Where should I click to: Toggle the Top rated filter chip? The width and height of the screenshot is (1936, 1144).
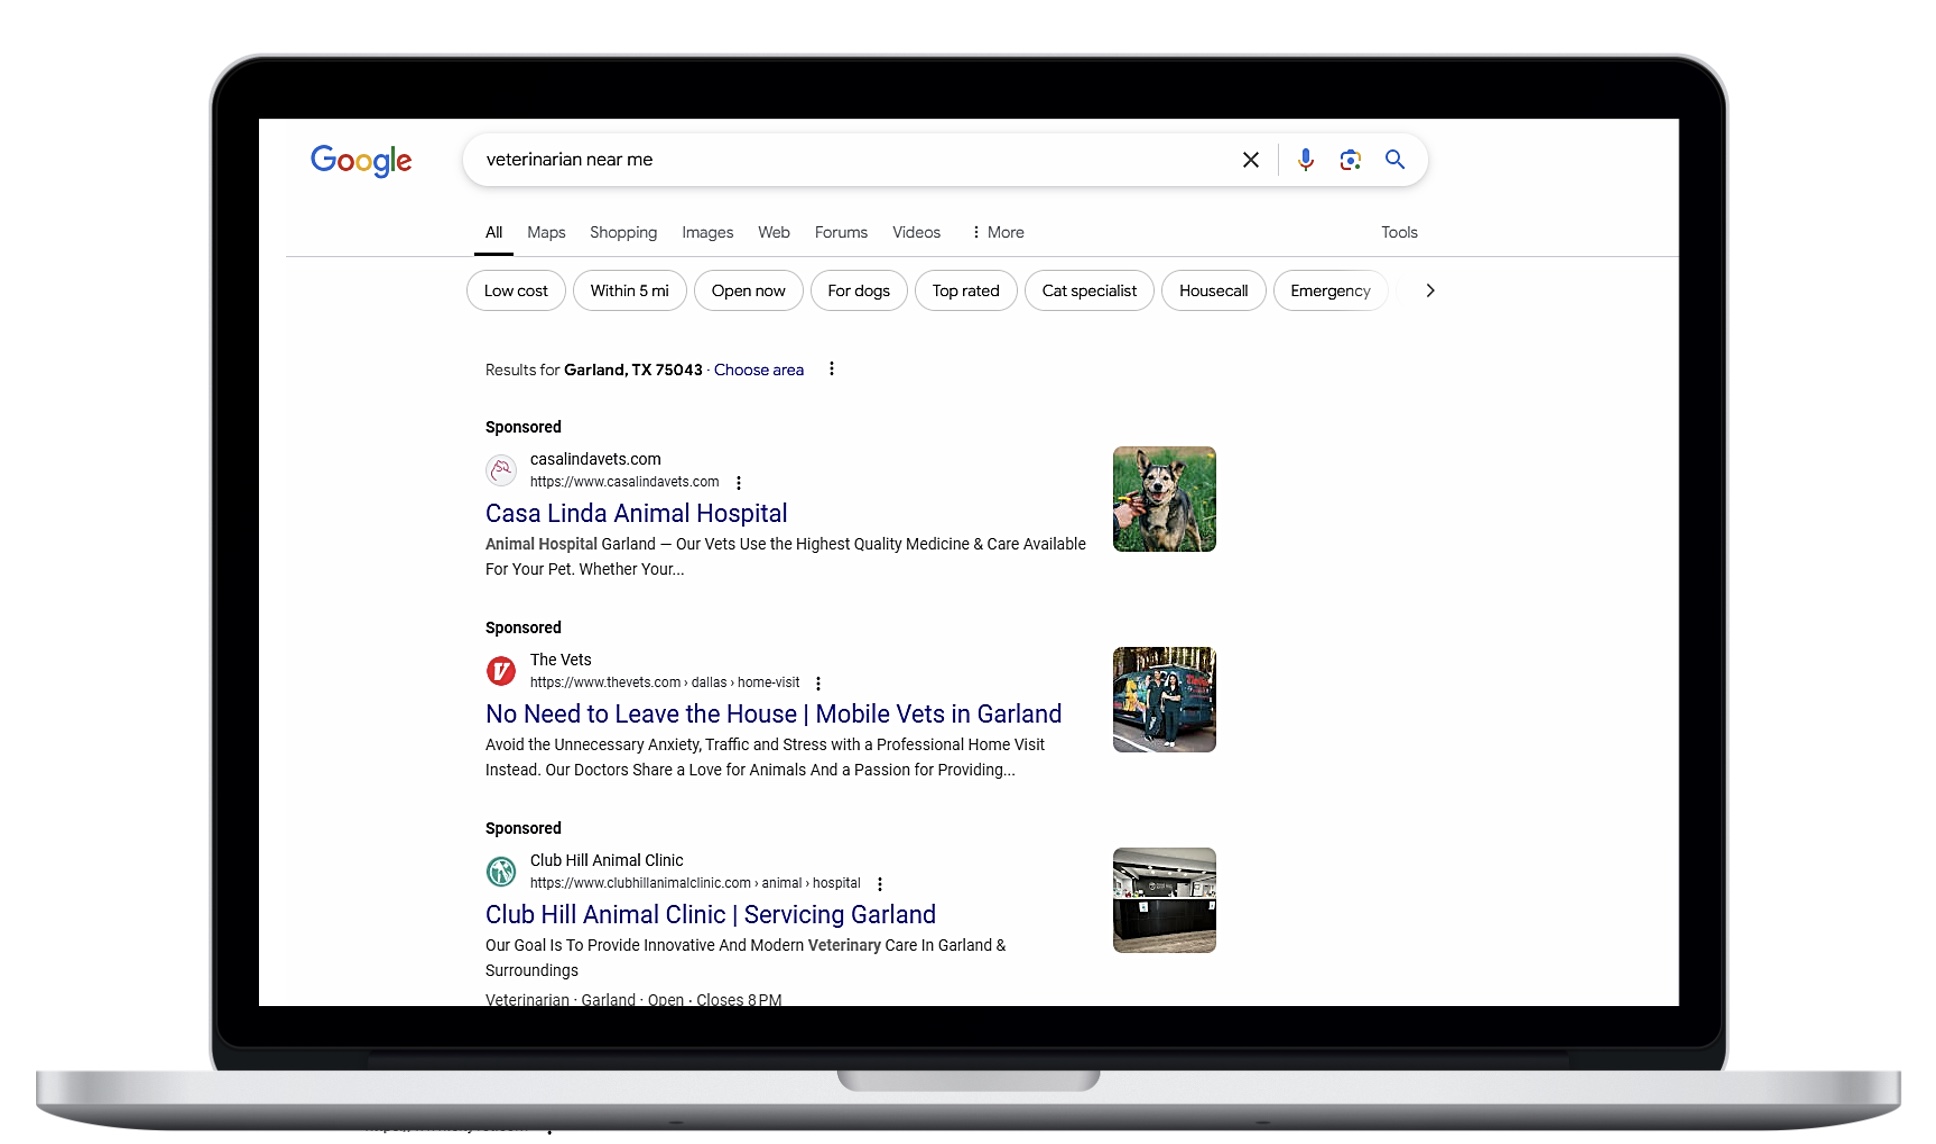coord(965,291)
